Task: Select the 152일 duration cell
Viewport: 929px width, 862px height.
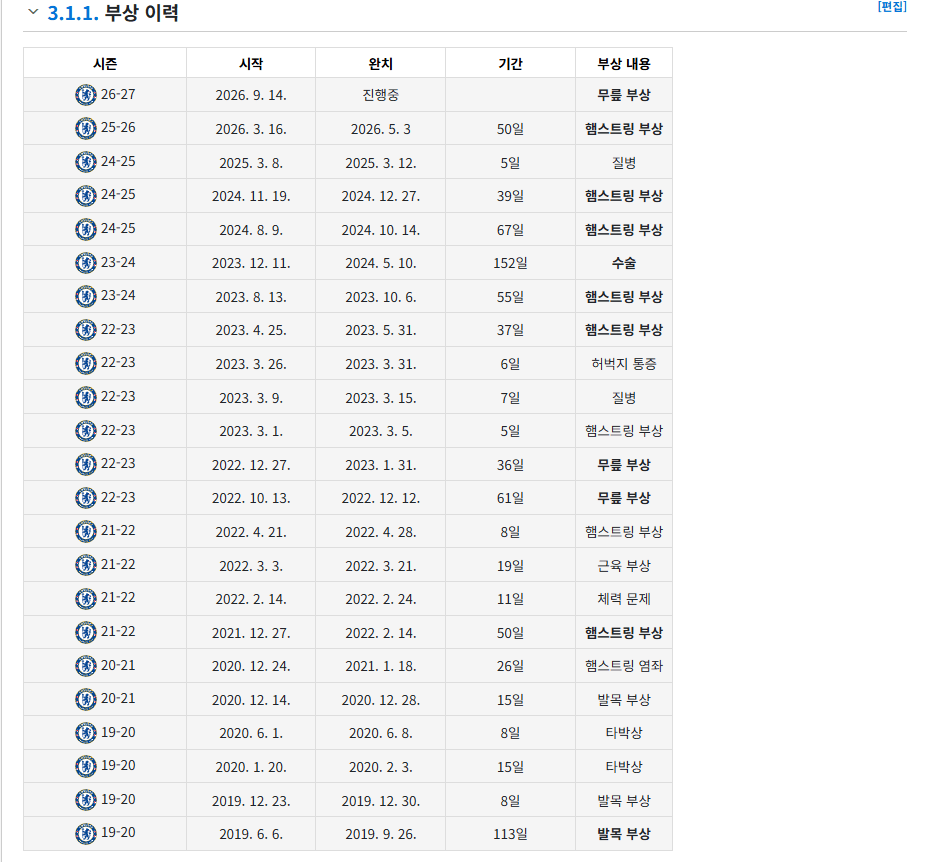Action: [x=510, y=263]
